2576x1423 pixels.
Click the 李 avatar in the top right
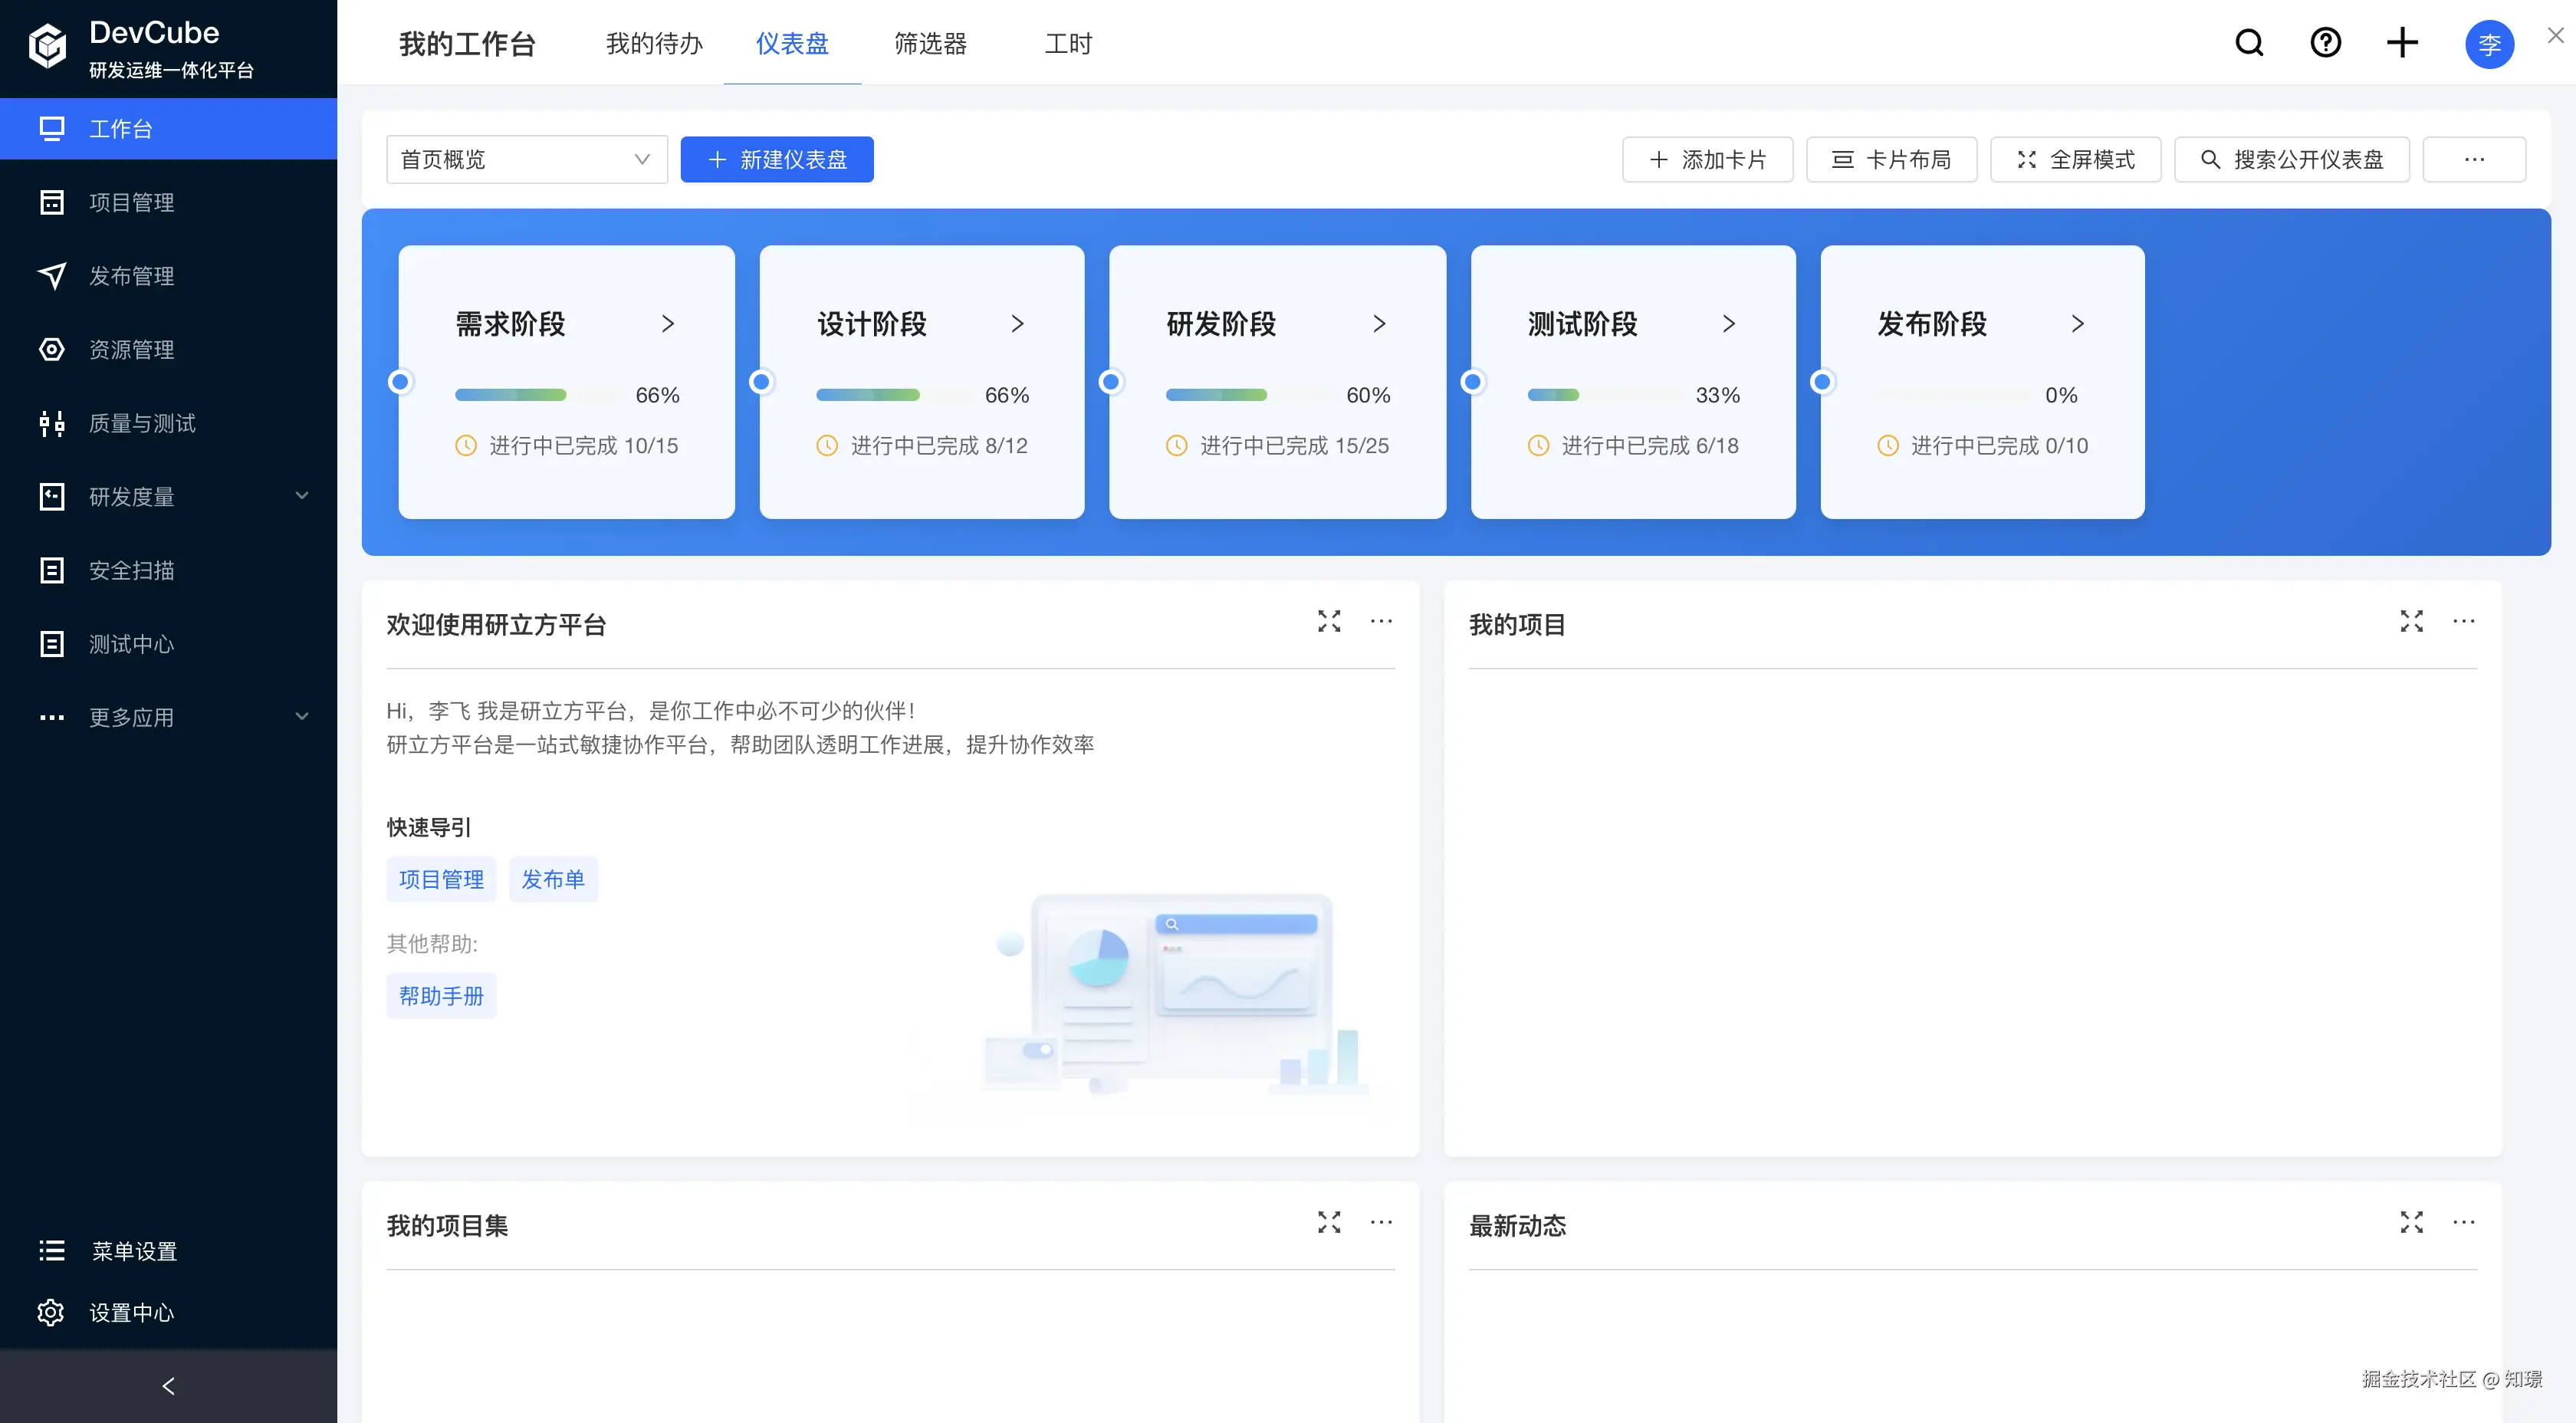tap(2489, 44)
